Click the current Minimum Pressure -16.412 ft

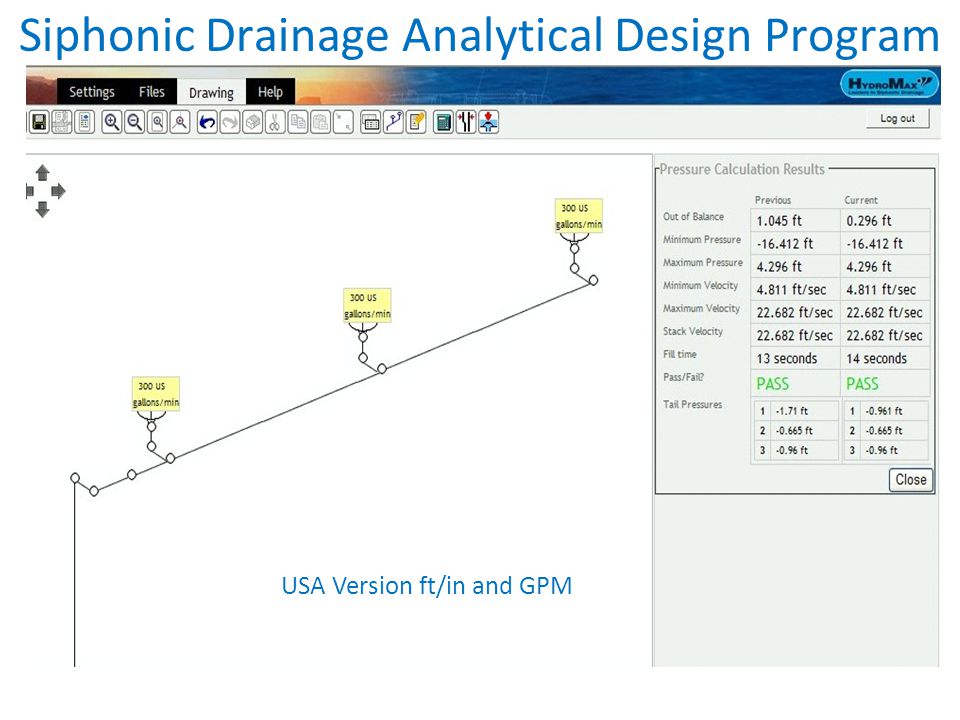(885, 244)
